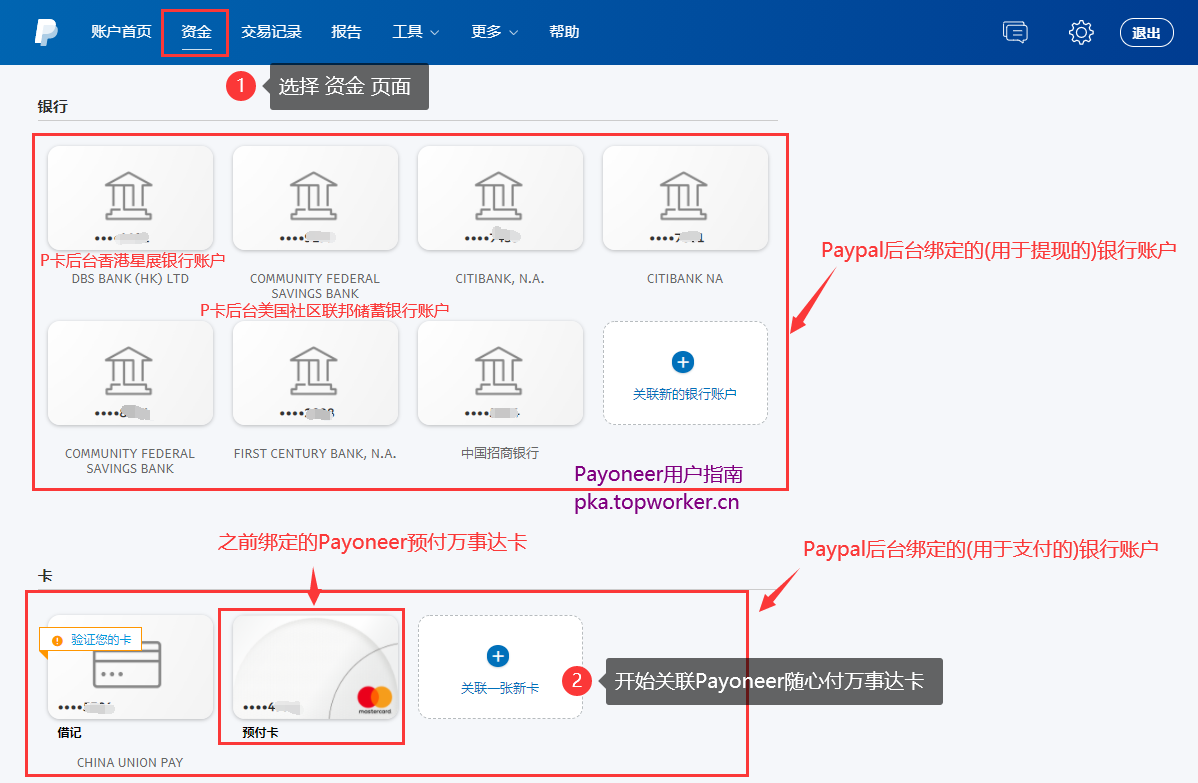1198x783 pixels.
Task: Expand the 更多 dropdown menu
Action: coord(492,31)
